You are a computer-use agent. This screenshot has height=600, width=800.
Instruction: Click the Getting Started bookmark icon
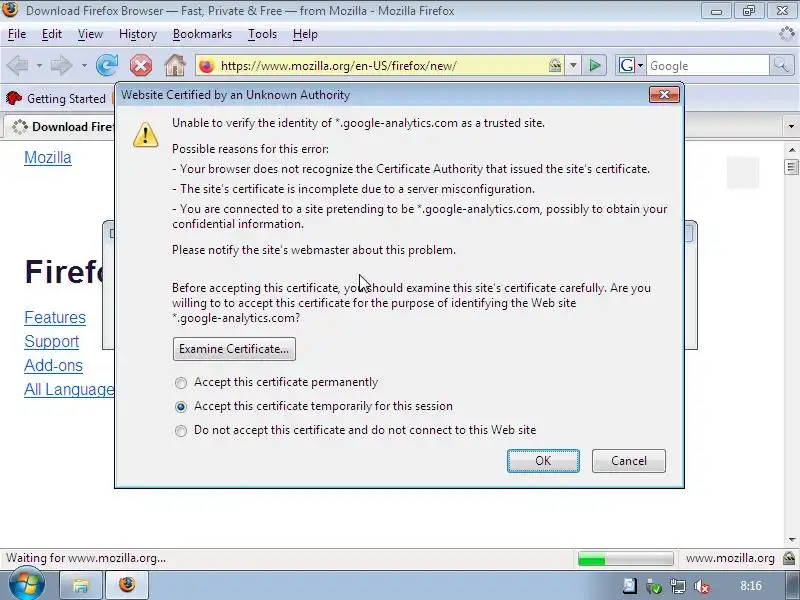pos(14,98)
